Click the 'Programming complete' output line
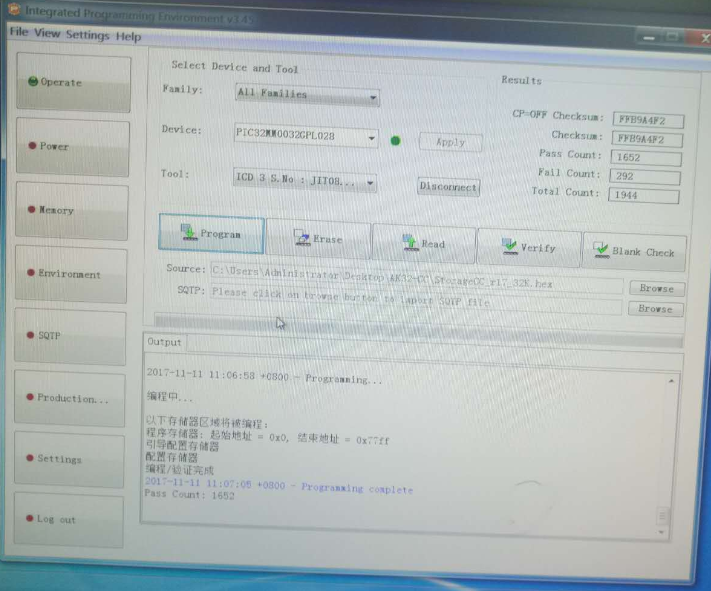 (x=278, y=486)
